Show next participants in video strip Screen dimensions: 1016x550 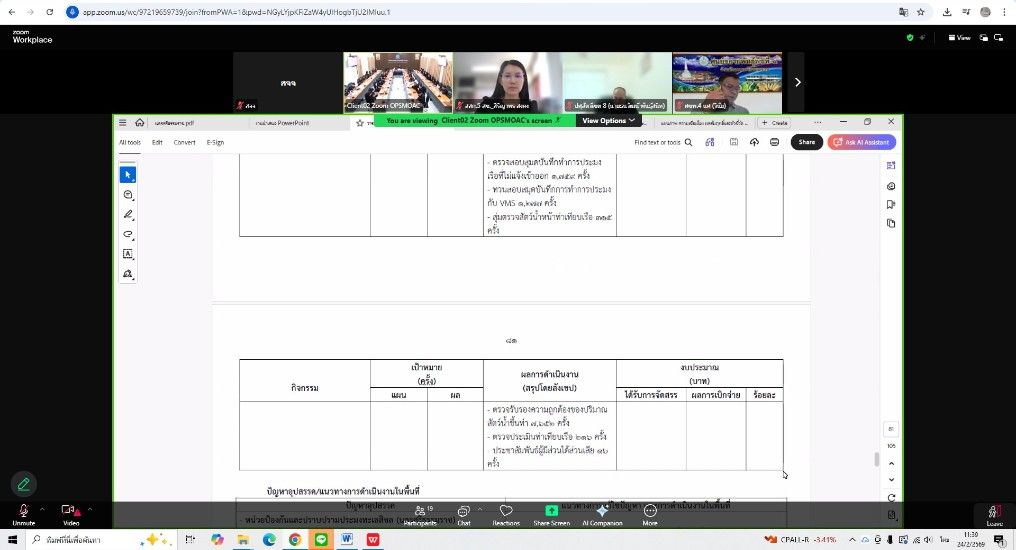(x=798, y=82)
